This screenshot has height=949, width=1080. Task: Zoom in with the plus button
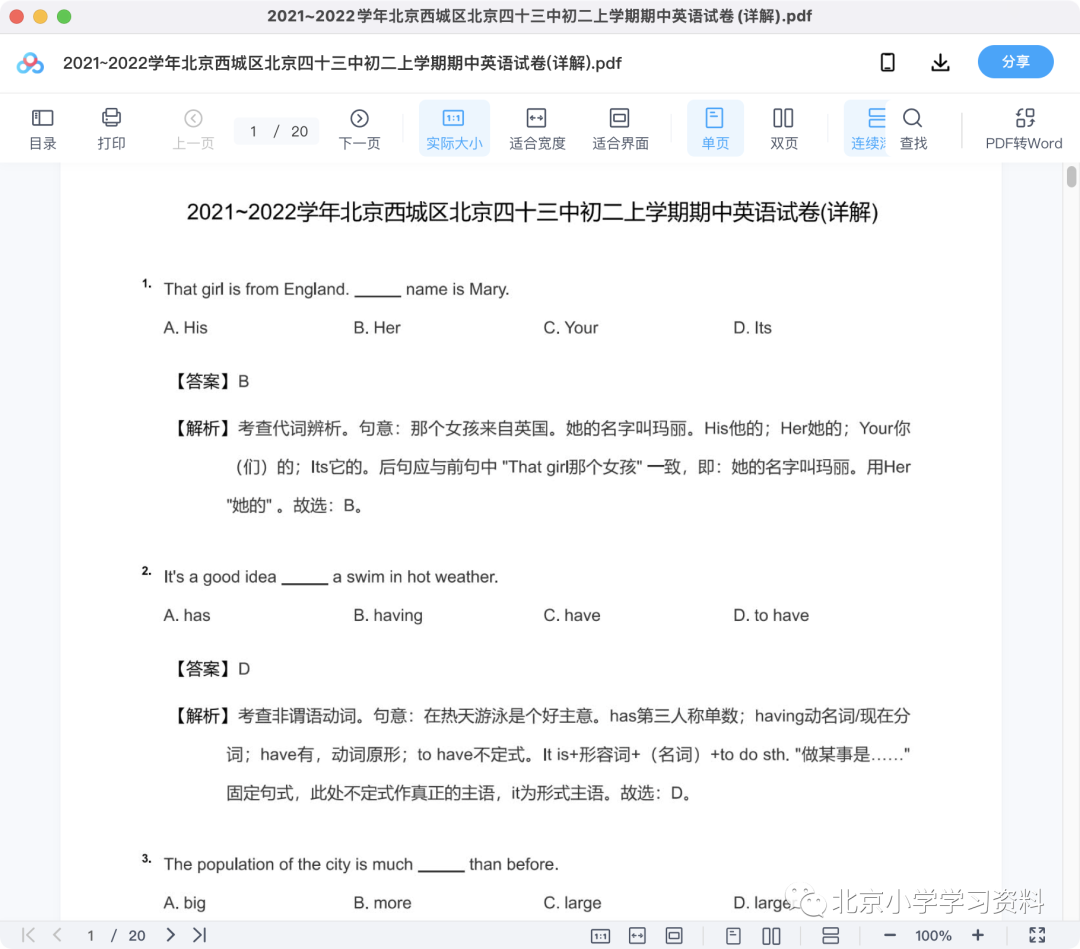tap(977, 935)
